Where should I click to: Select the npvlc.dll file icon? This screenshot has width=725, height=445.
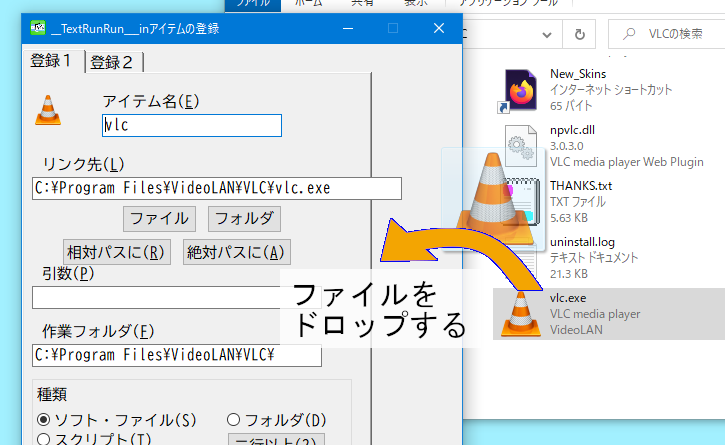521,146
